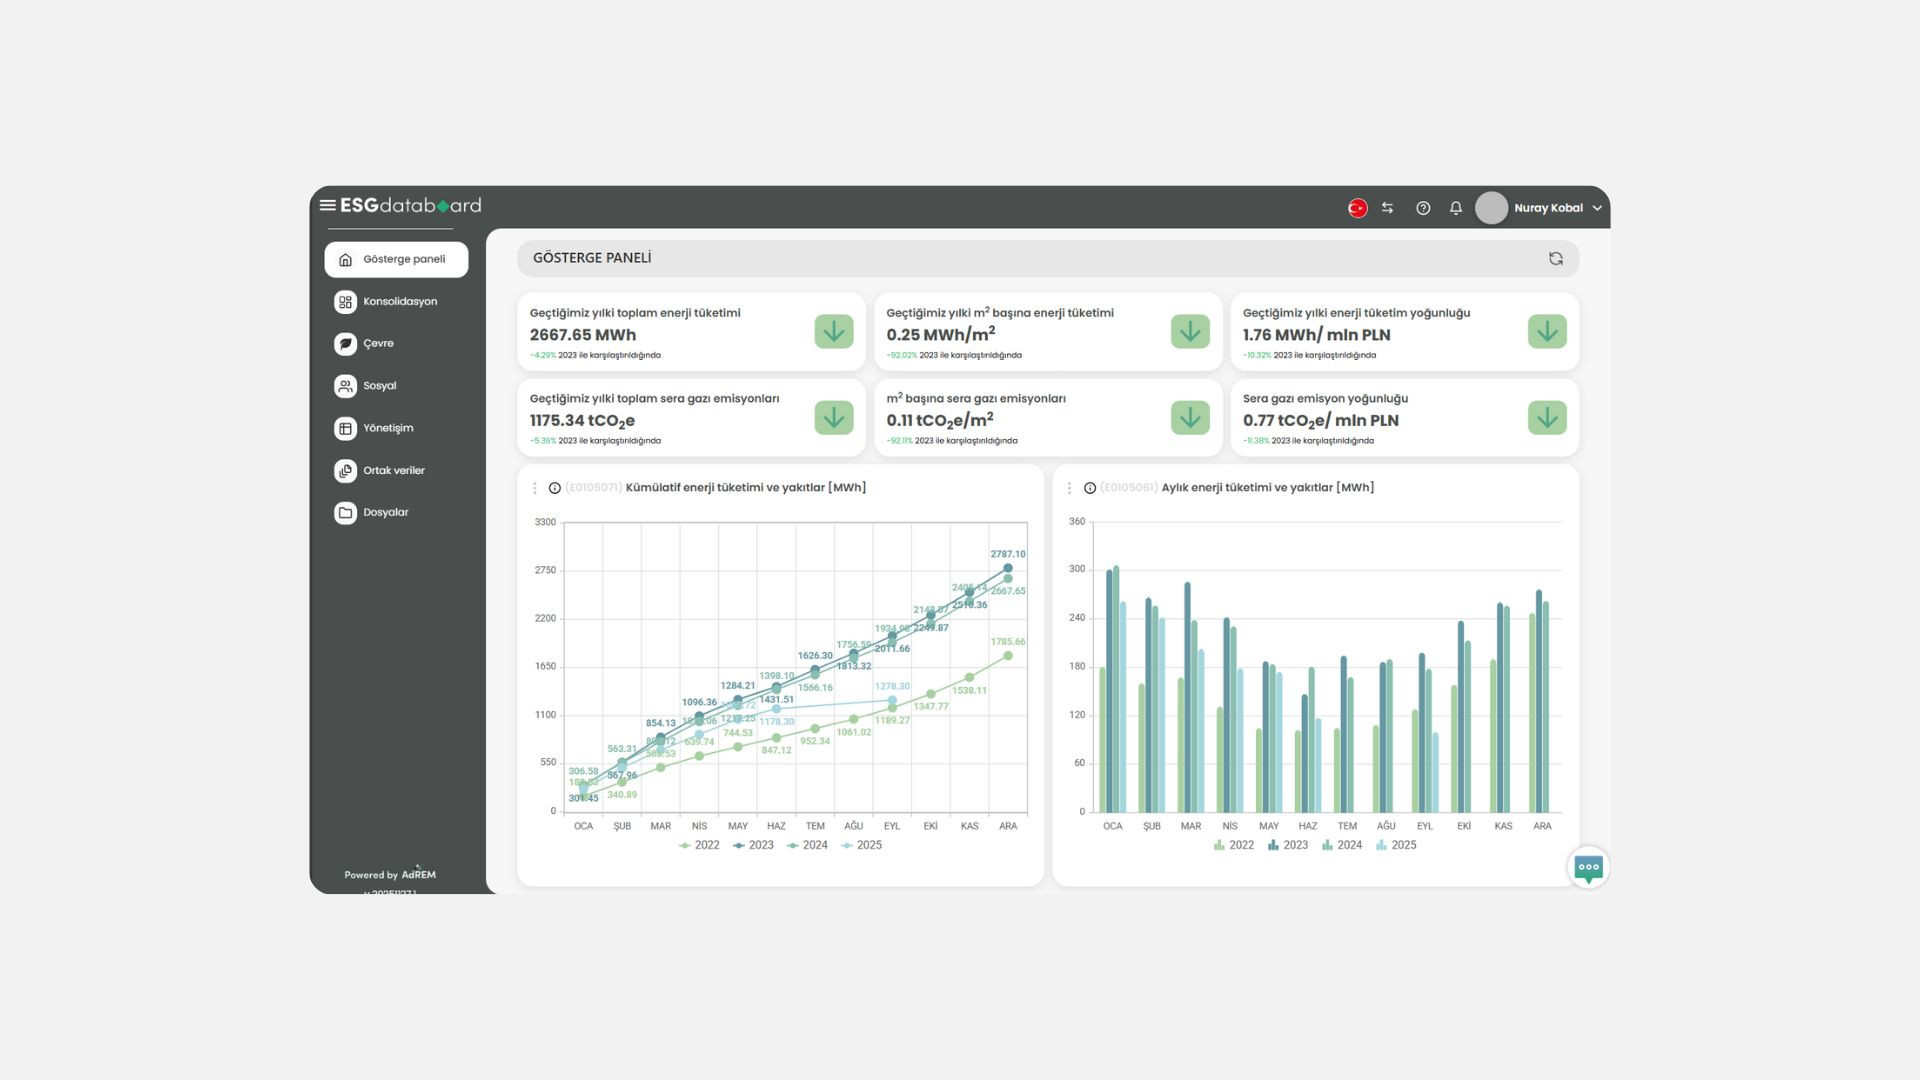Viewport: 1920px width, 1080px height.
Task: Click the info icon of Kümülatif enerji chart
Action: pyautogui.click(x=555, y=488)
